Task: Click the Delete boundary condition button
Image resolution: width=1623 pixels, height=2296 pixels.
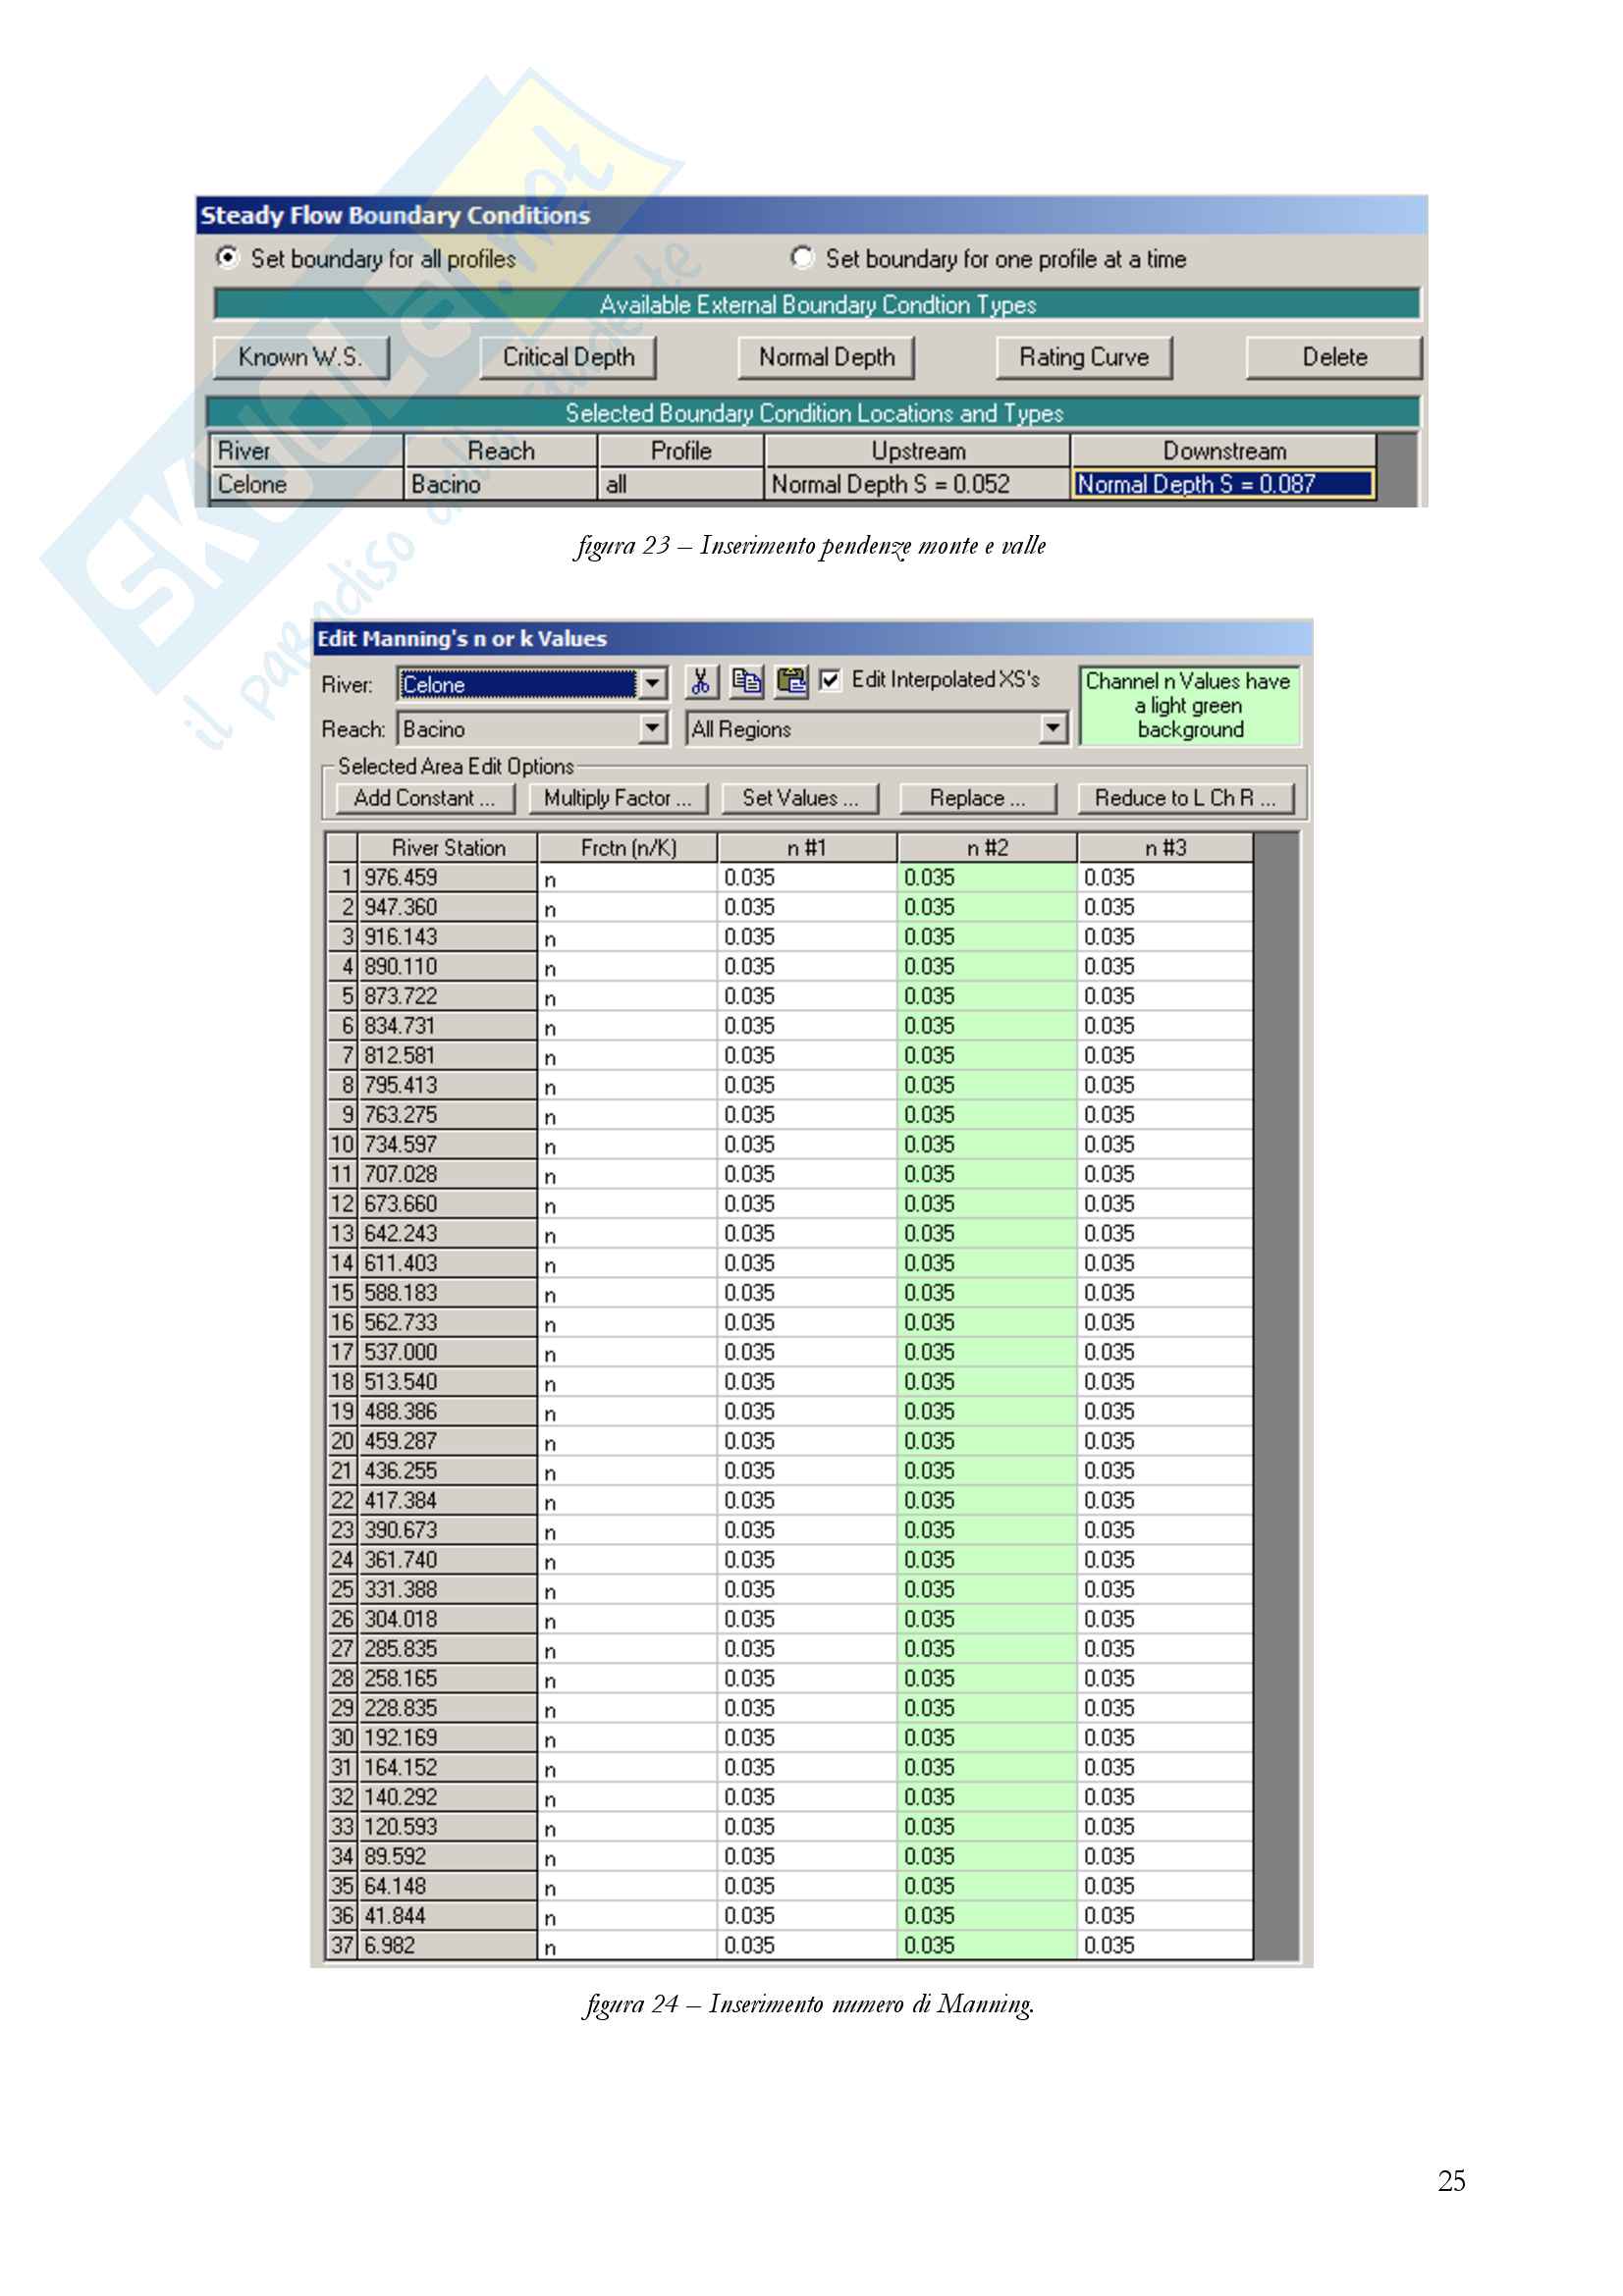Action: 1334,358
